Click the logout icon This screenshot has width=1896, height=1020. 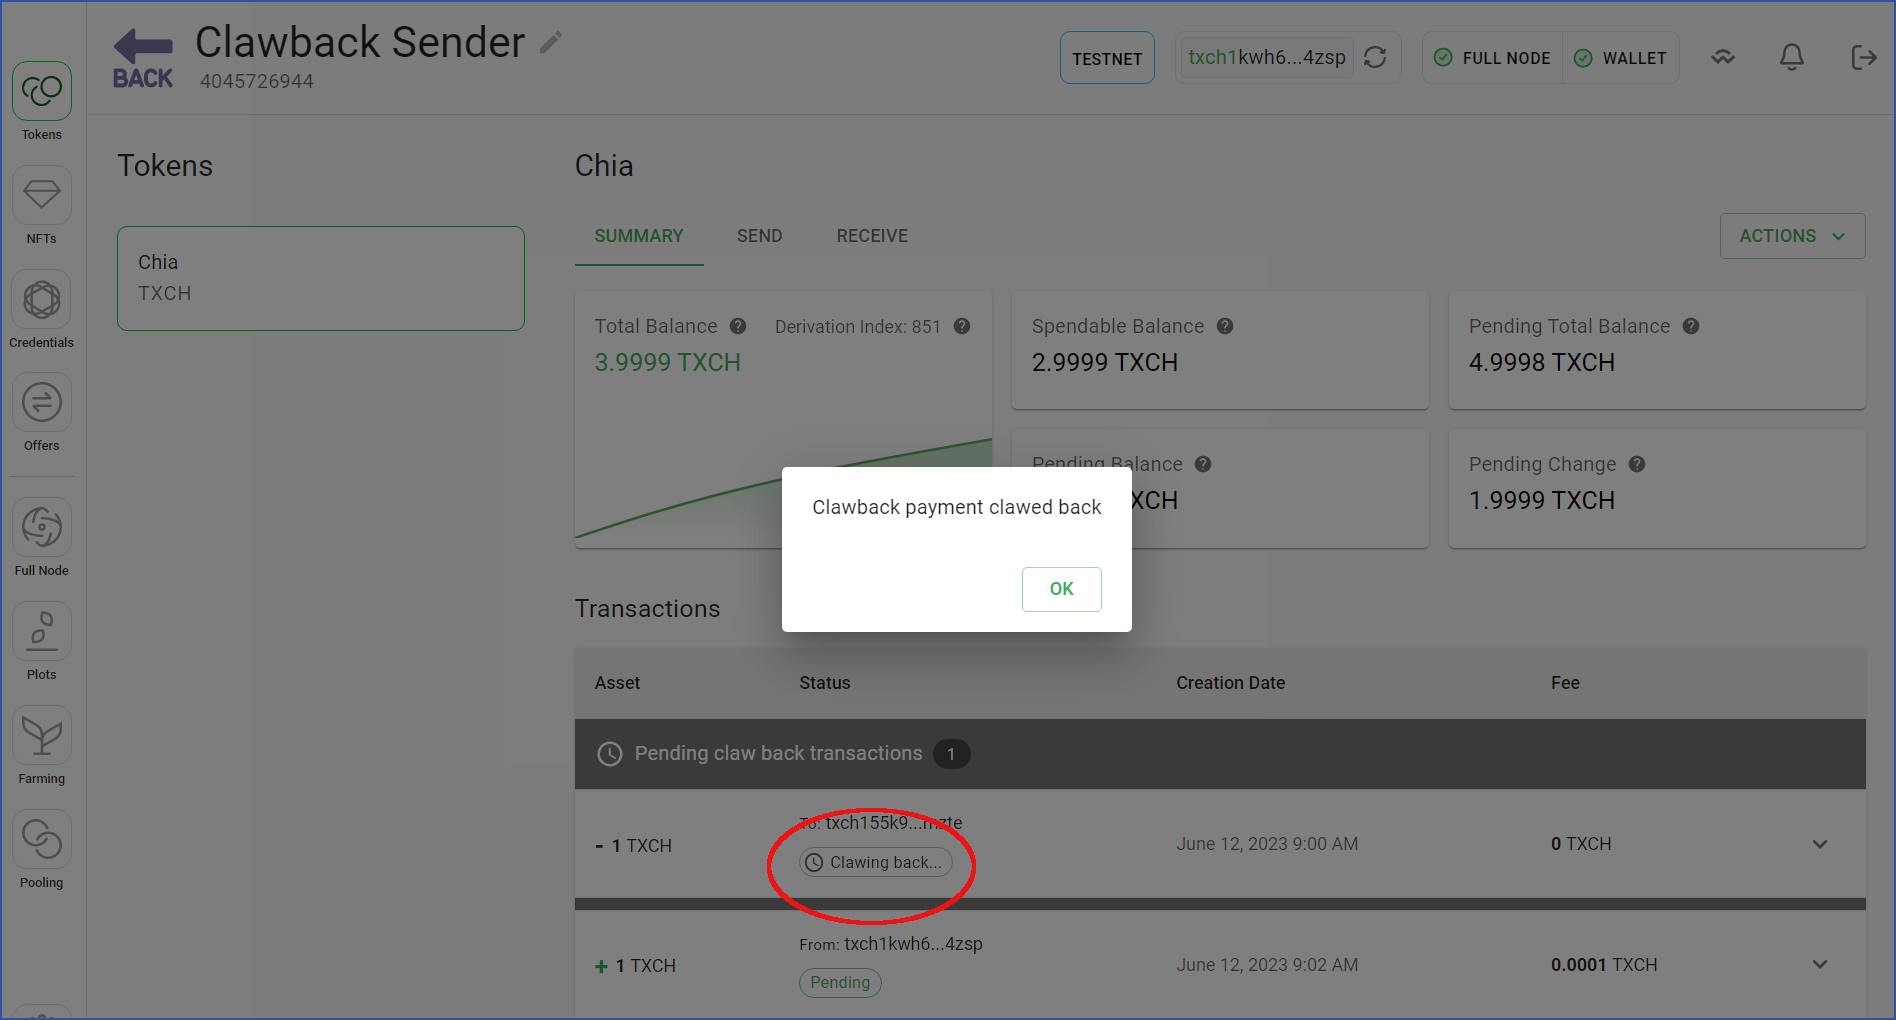click(x=1864, y=58)
